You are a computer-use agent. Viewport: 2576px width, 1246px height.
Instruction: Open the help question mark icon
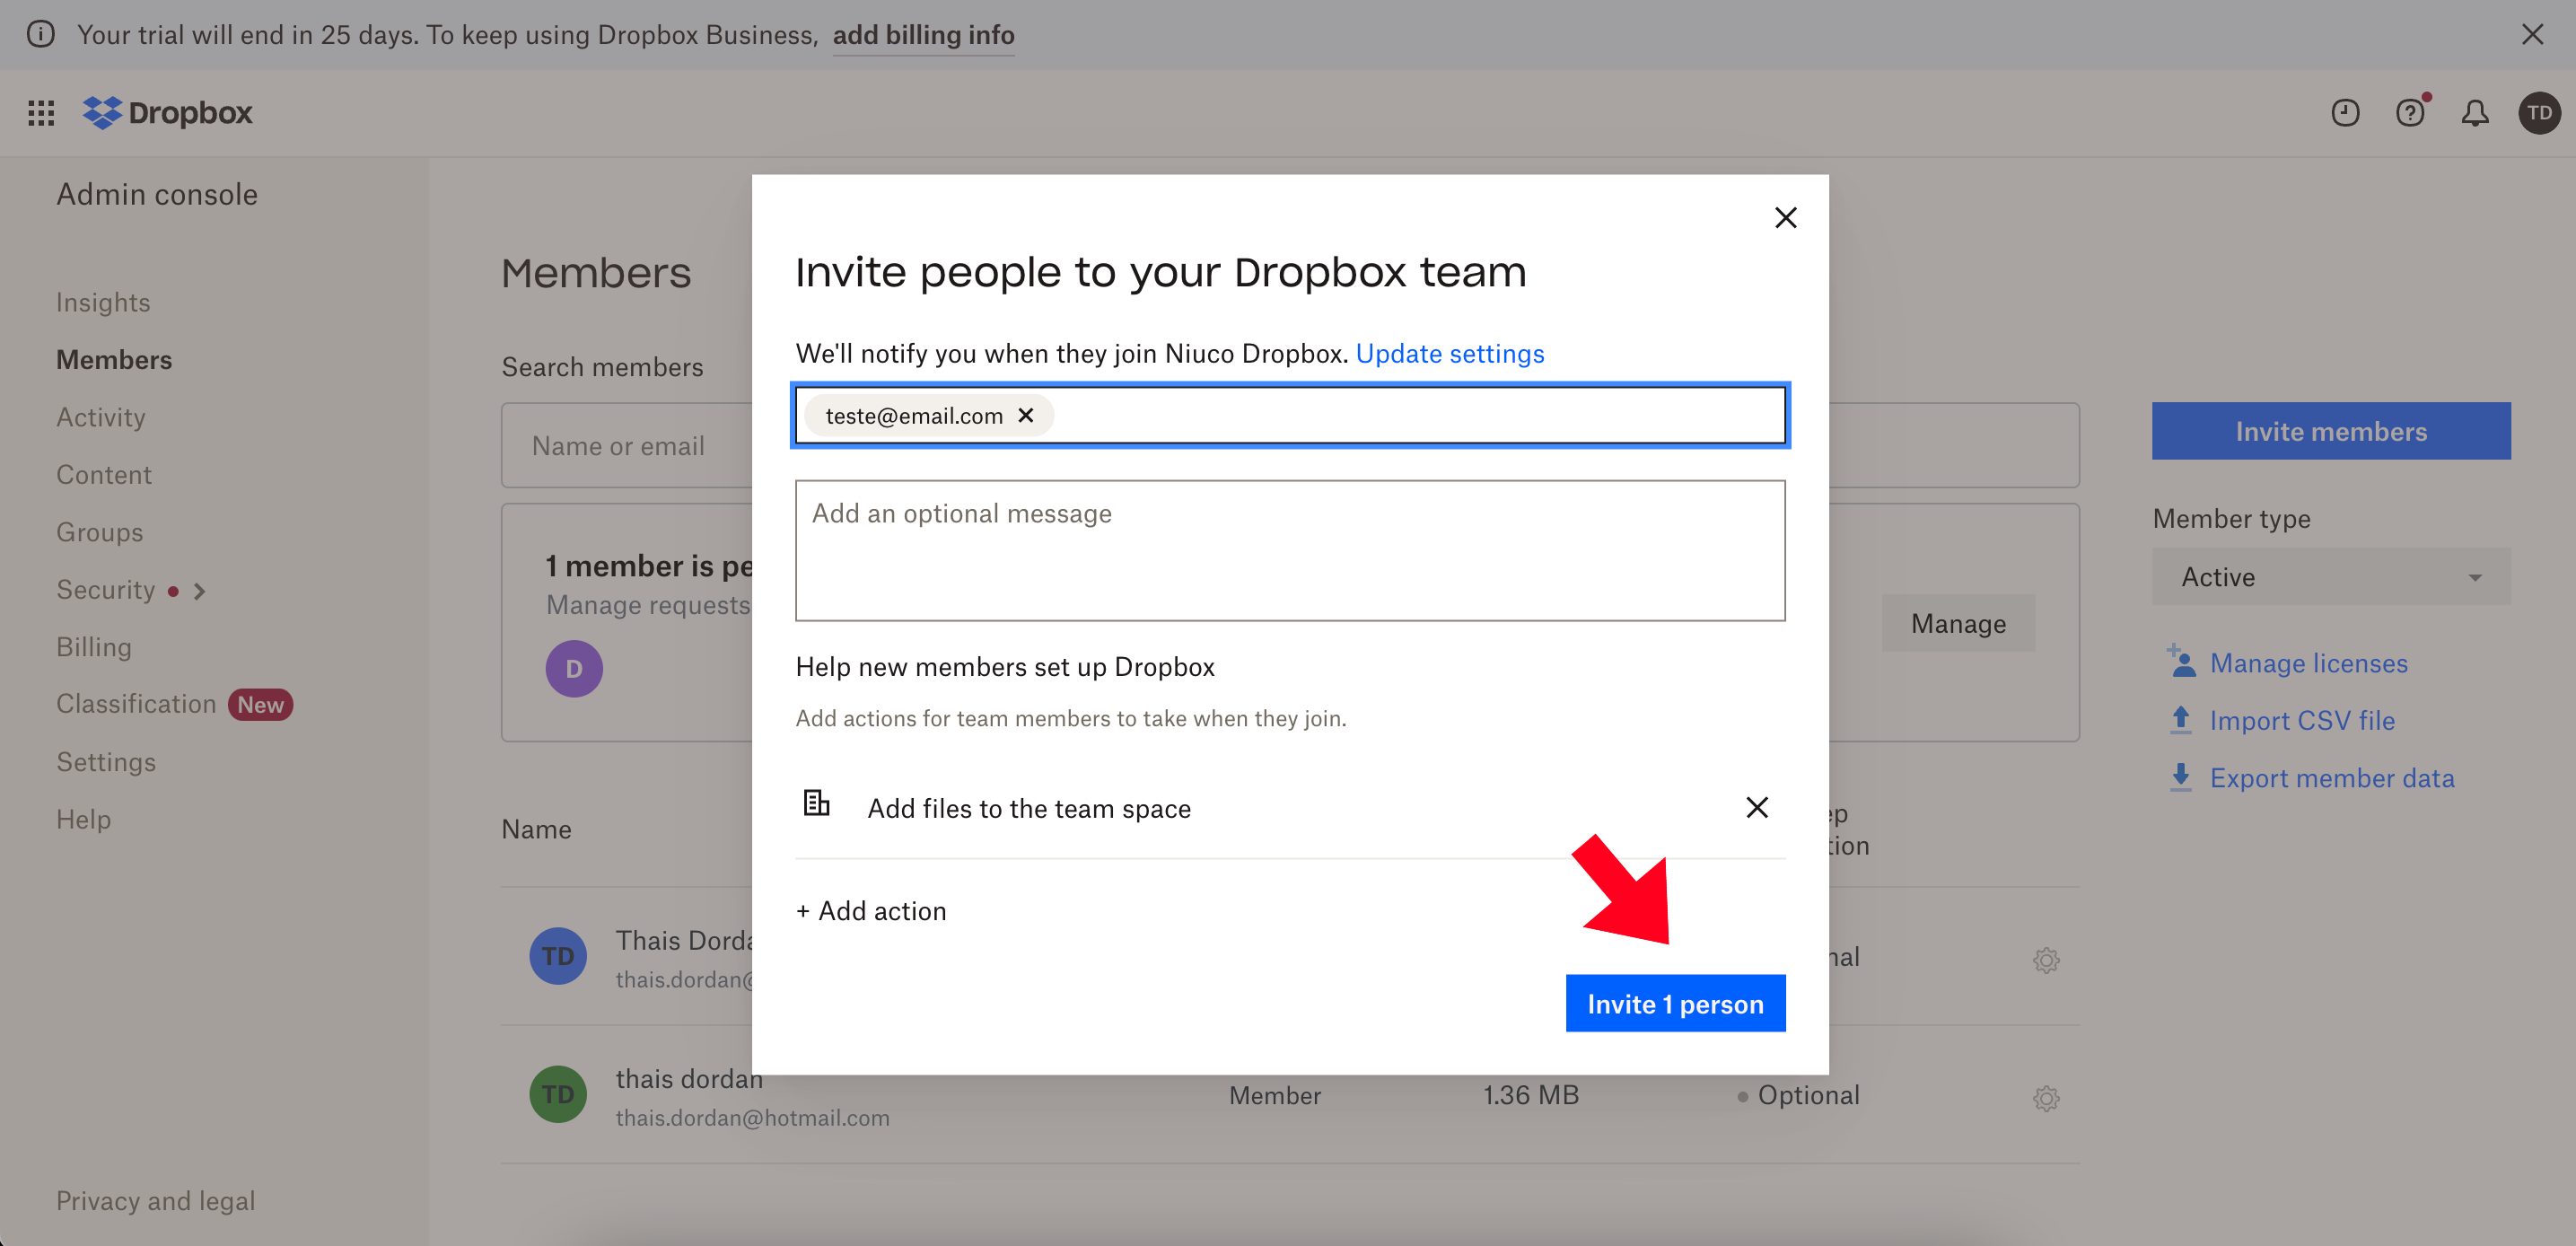pos(2409,113)
